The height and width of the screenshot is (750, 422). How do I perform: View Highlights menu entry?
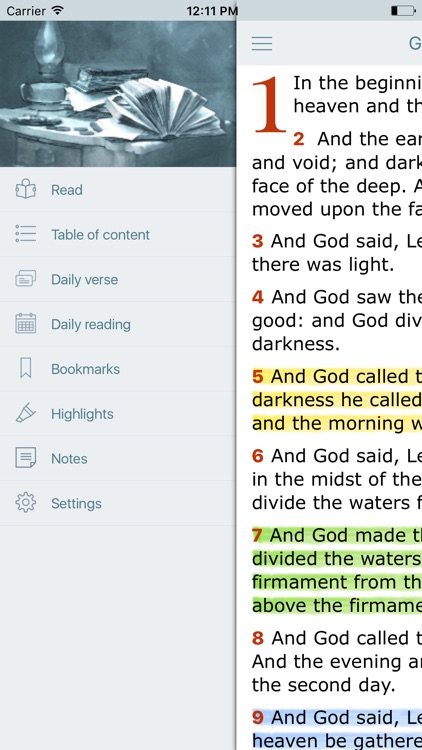pos(118,414)
